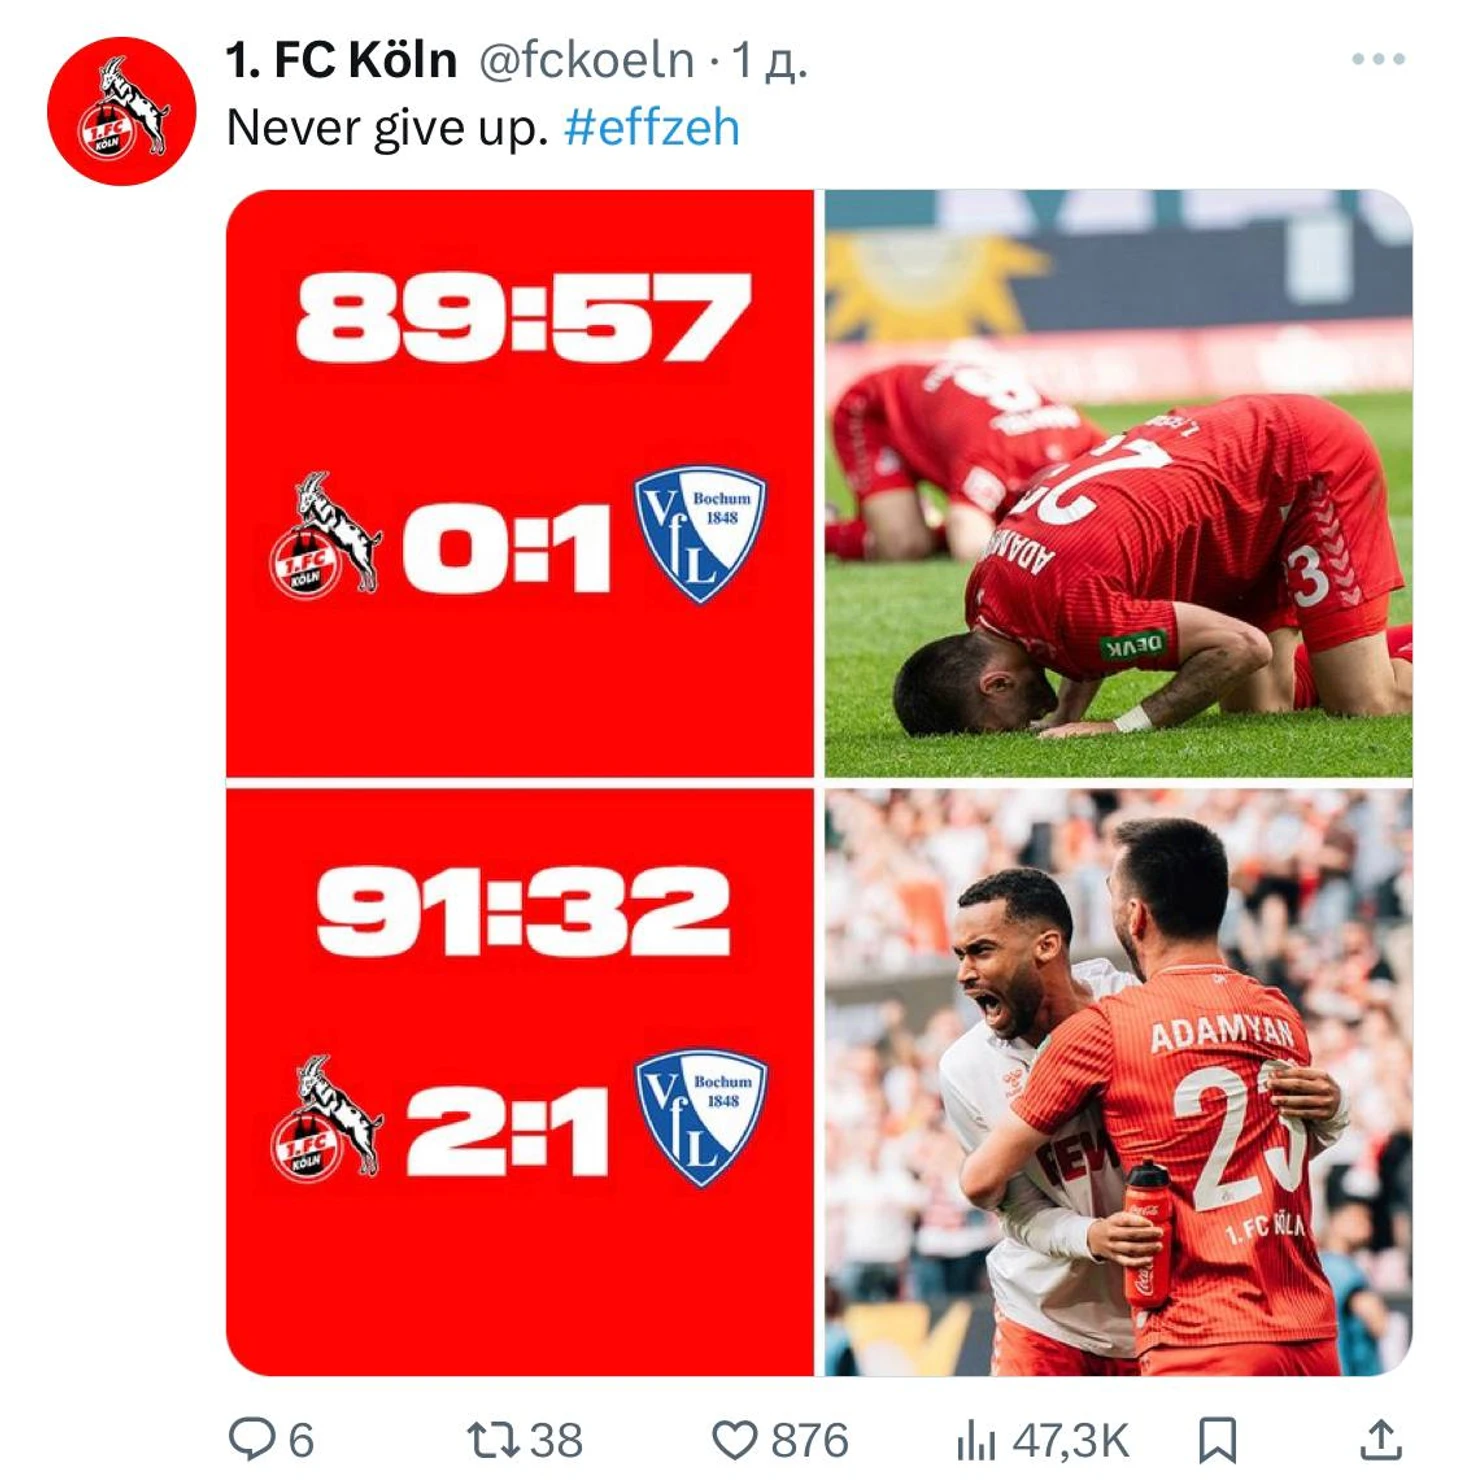
Task: Bookmark this tweet
Action: coord(1217,1440)
